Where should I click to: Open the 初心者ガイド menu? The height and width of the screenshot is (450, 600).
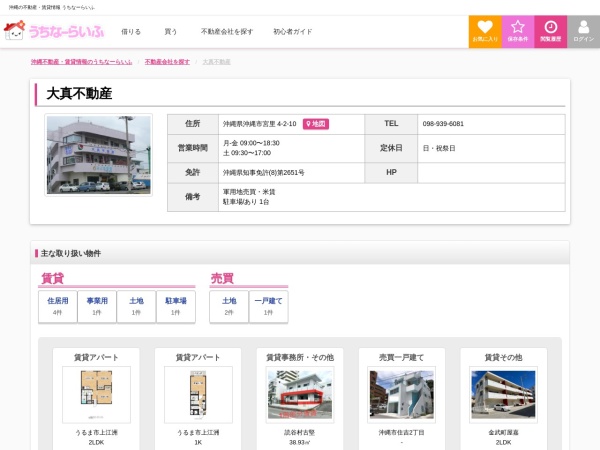293,32
